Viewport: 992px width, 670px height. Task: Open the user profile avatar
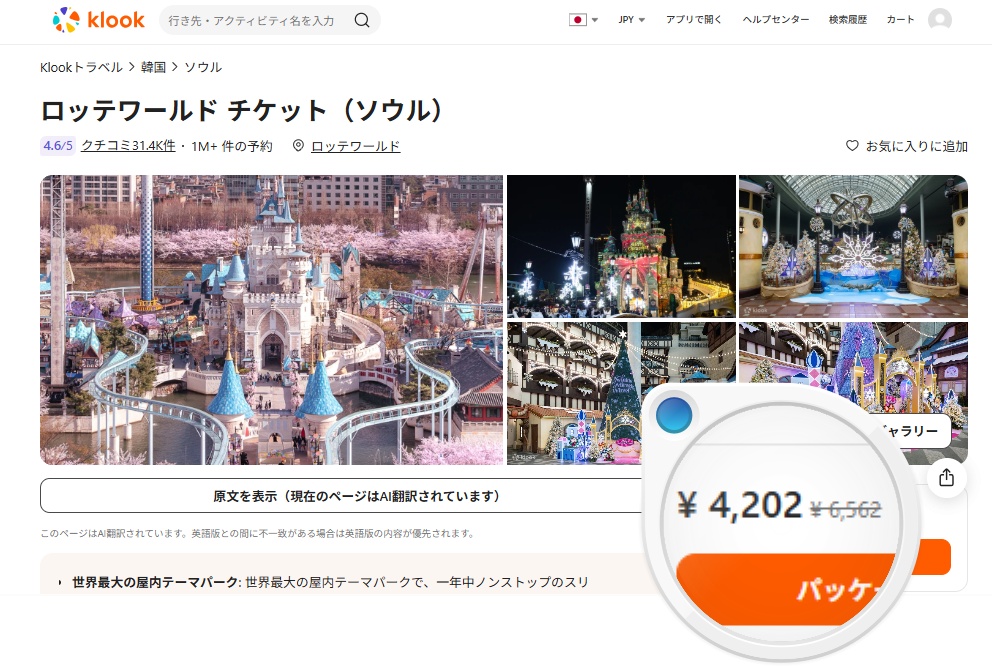coord(939,20)
